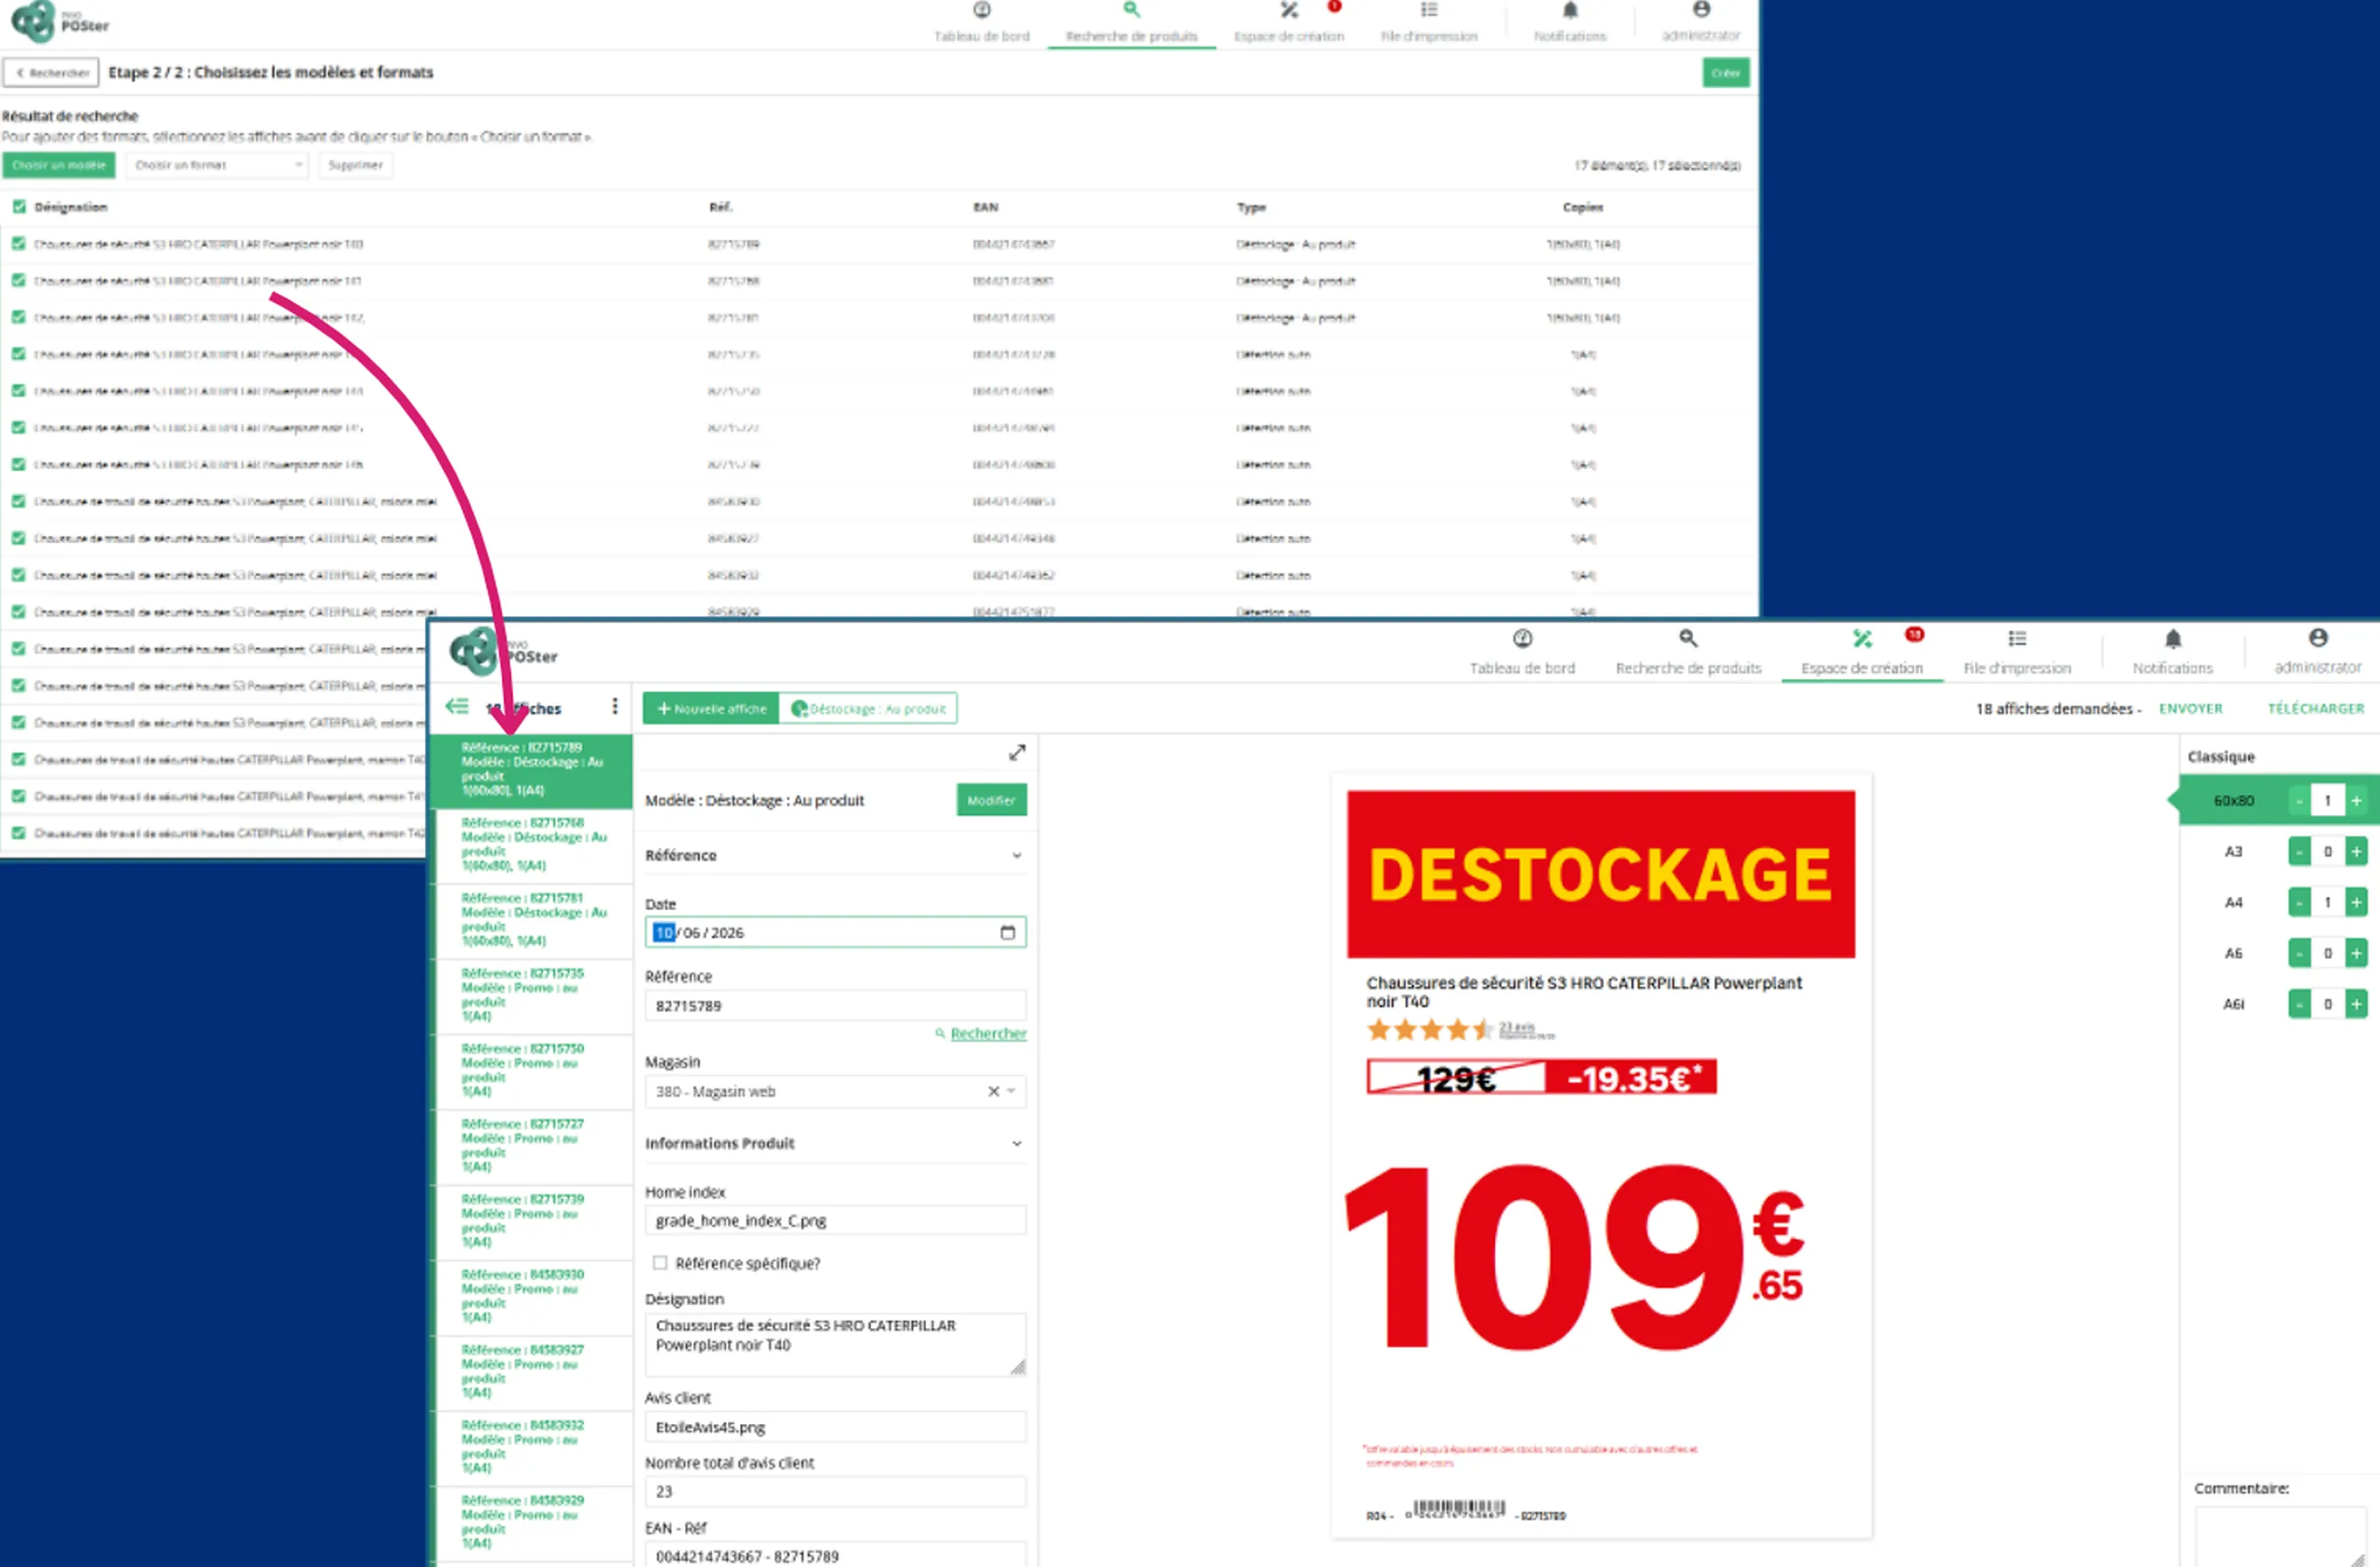Collapse the Référence section chevron
Screen dimensions: 2380x1567
point(1016,856)
